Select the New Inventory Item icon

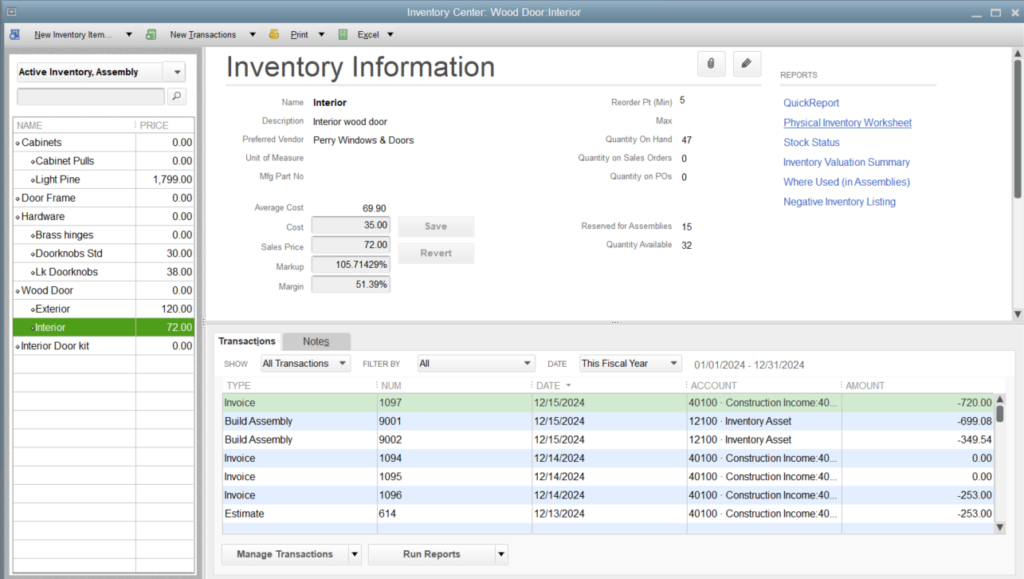pos(14,34)
